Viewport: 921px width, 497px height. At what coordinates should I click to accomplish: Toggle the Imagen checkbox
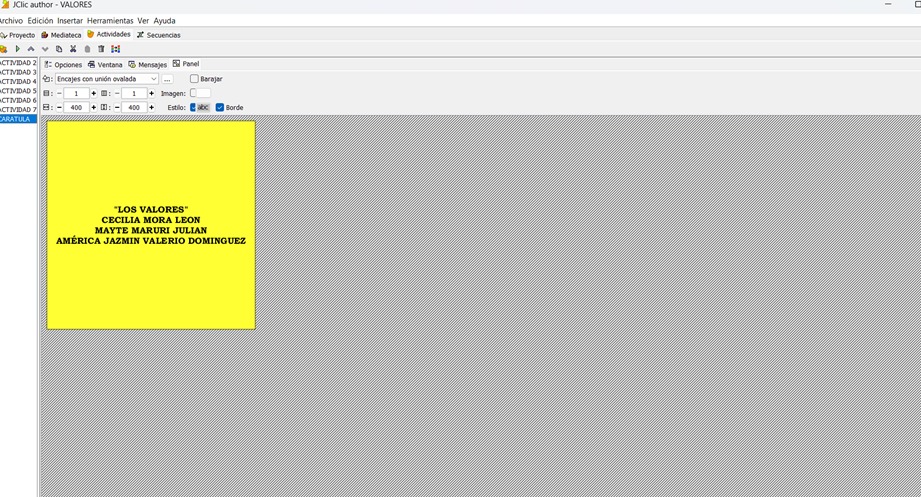(194, 93)
